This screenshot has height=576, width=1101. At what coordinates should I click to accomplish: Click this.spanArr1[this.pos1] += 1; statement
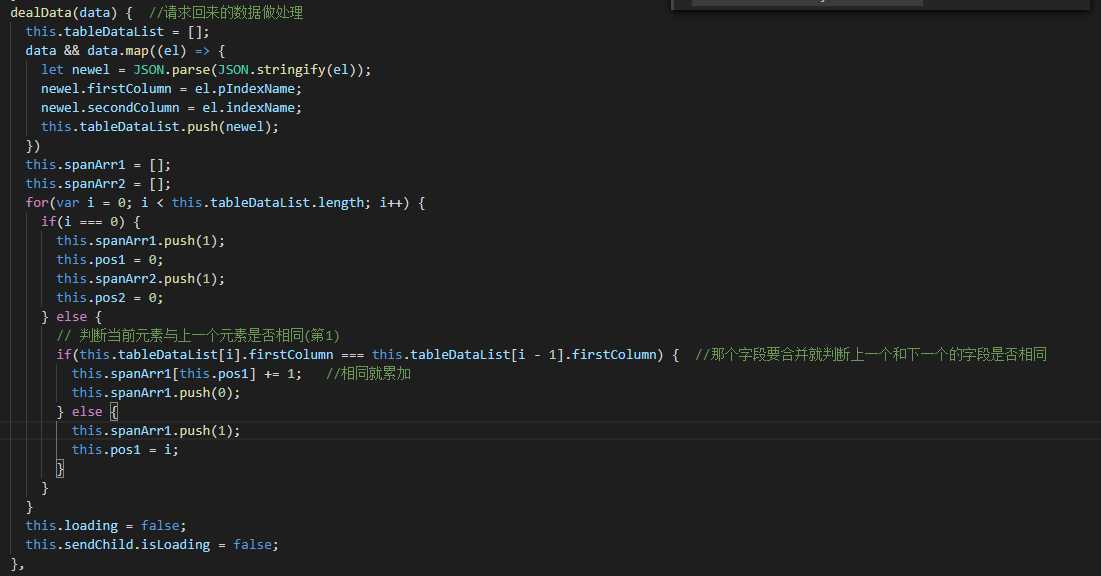187,373
